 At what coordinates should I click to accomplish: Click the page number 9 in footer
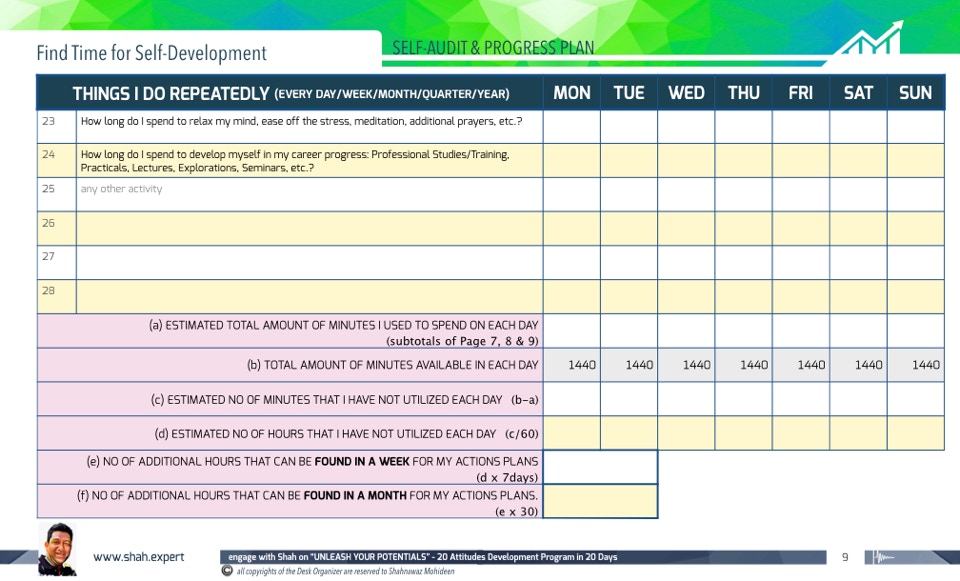click(844, 557)
